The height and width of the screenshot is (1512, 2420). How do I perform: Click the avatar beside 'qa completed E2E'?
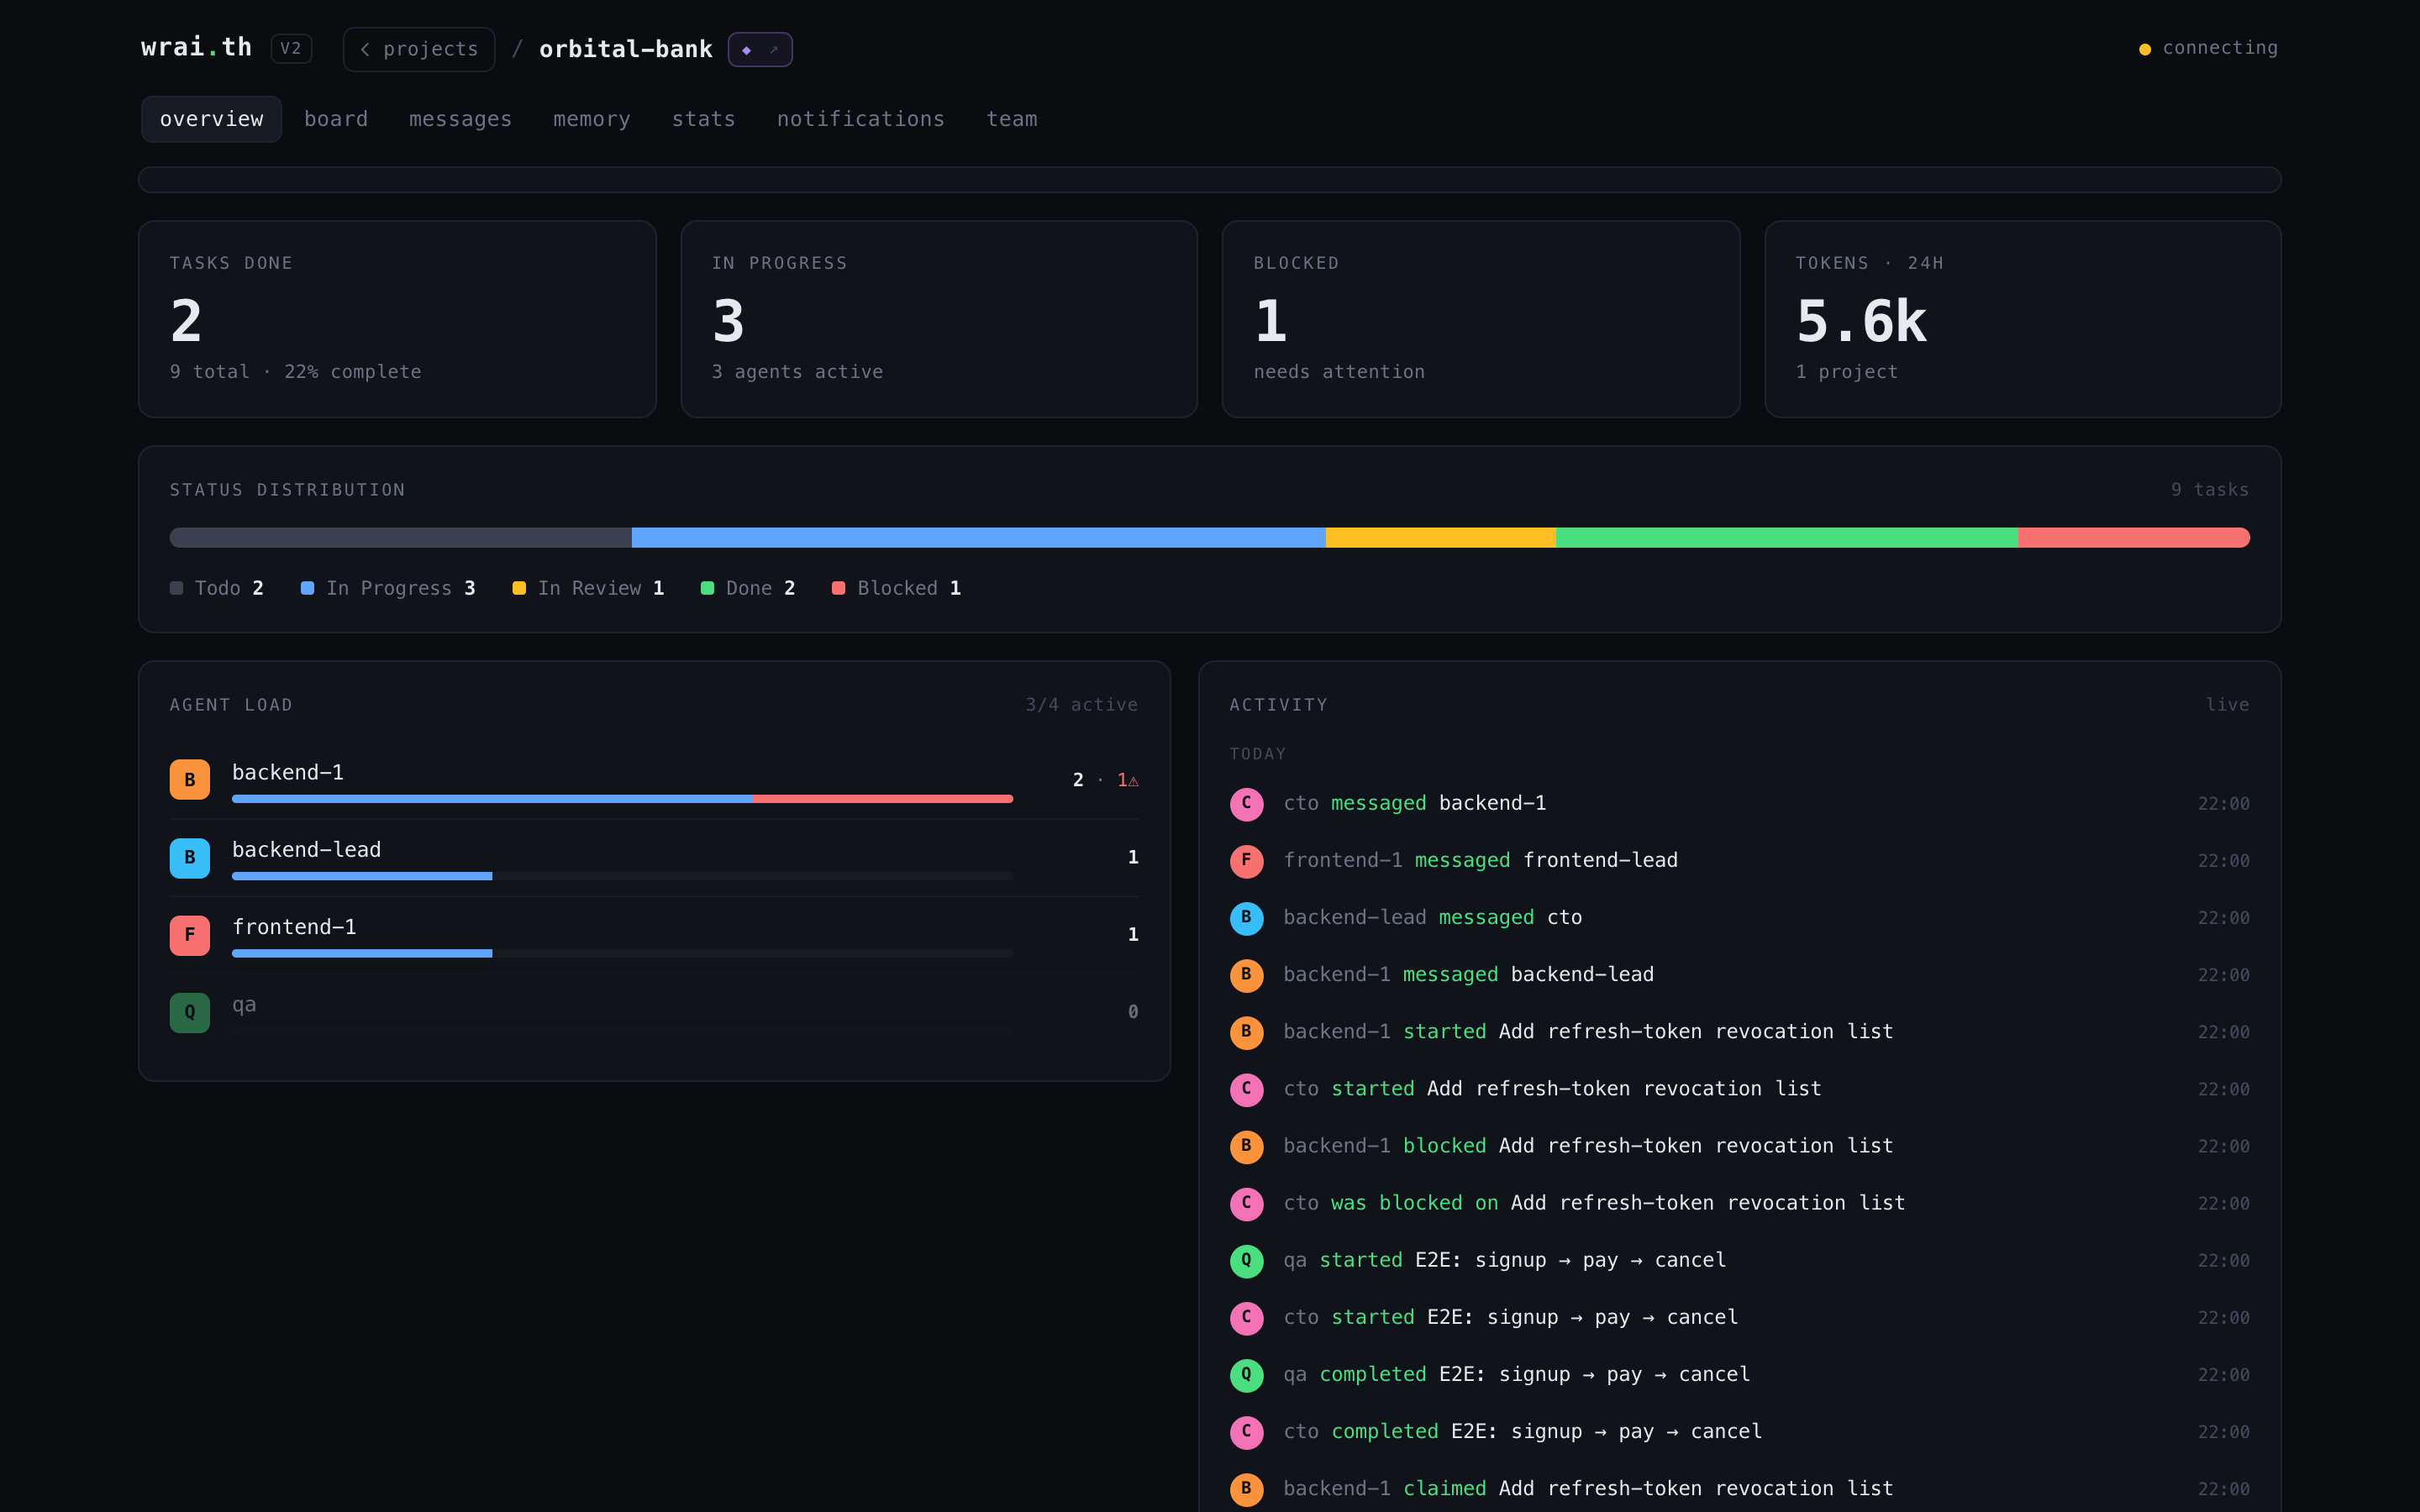point(1246,1374)
